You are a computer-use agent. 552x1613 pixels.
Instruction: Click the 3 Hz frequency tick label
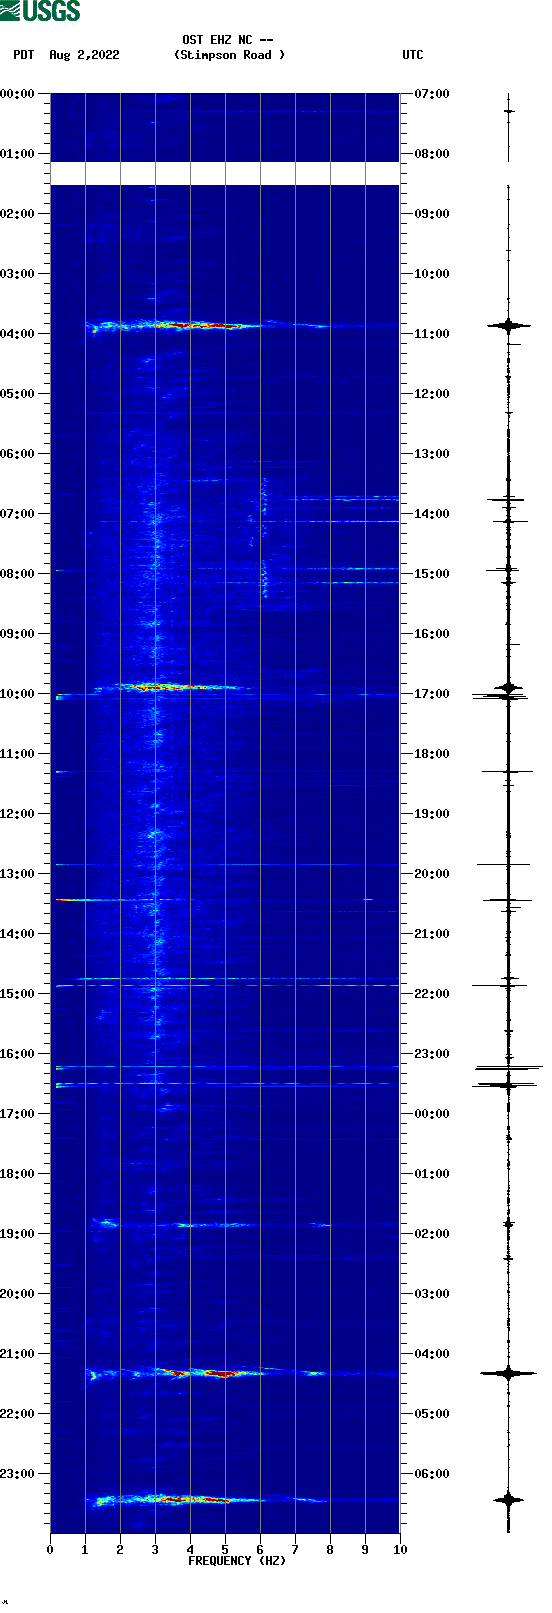tap(155, 1550)
